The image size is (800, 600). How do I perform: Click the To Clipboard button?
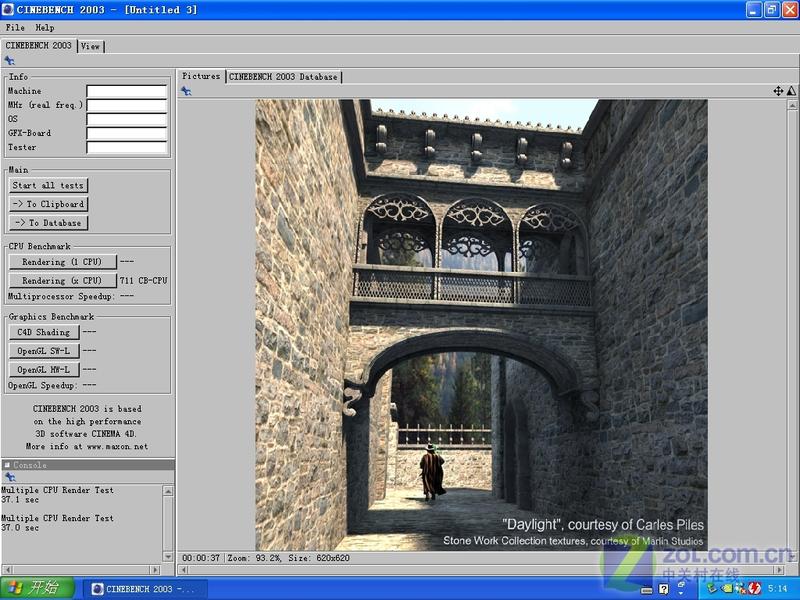pyautogui.click(x=48, y=204)
